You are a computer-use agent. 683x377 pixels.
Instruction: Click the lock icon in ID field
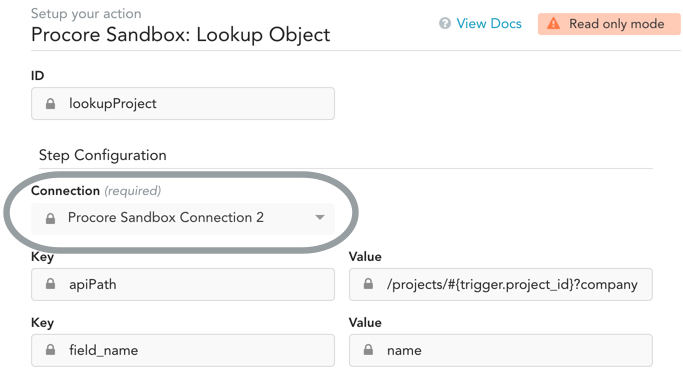pyautogui.click(x=51, y=104)
